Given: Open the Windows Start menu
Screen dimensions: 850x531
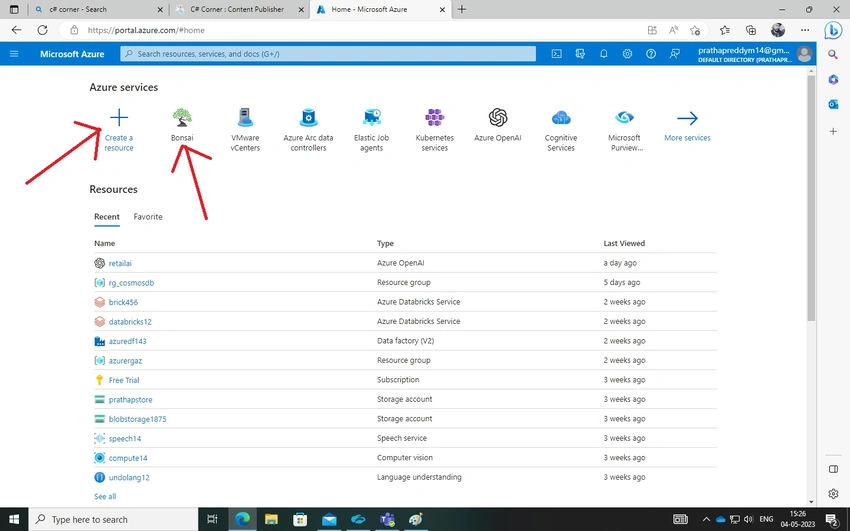Looking at the screenshot, I should [14, 519].
